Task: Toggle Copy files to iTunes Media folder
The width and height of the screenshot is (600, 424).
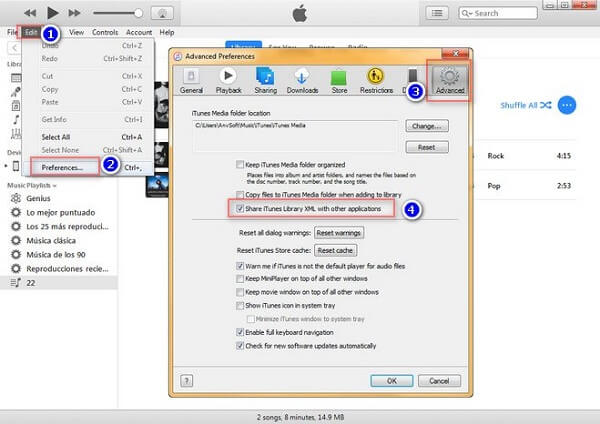Action: pyautogui.click(x=240, y=194)
